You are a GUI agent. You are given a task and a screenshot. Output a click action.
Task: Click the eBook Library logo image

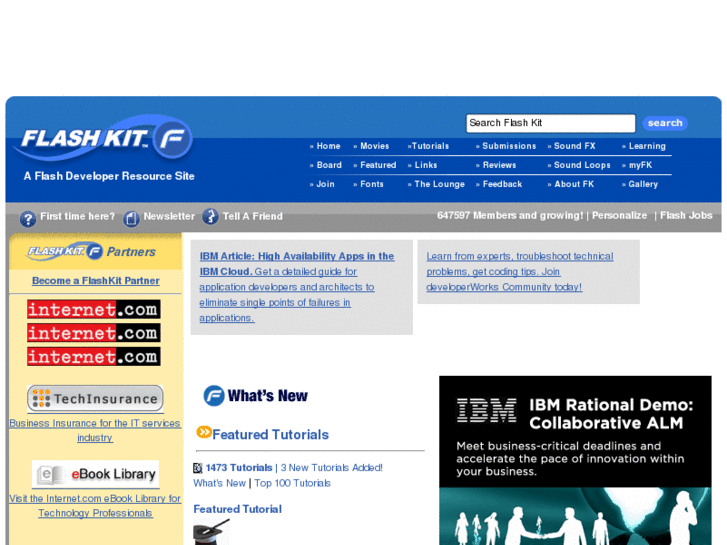(x=95, y=474)
